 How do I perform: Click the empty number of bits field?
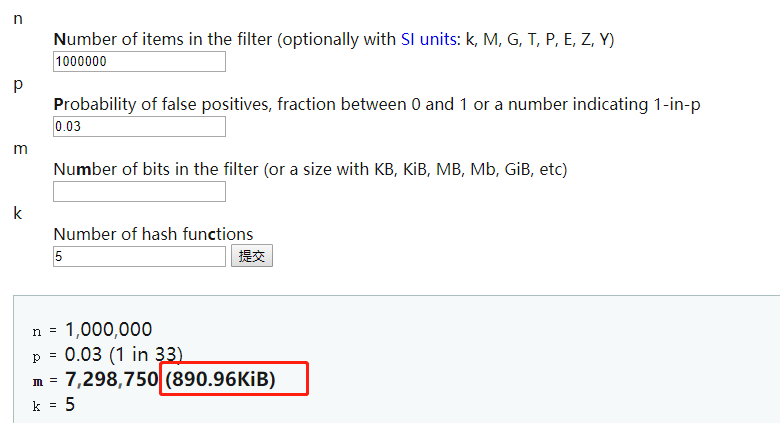(139, 192)
